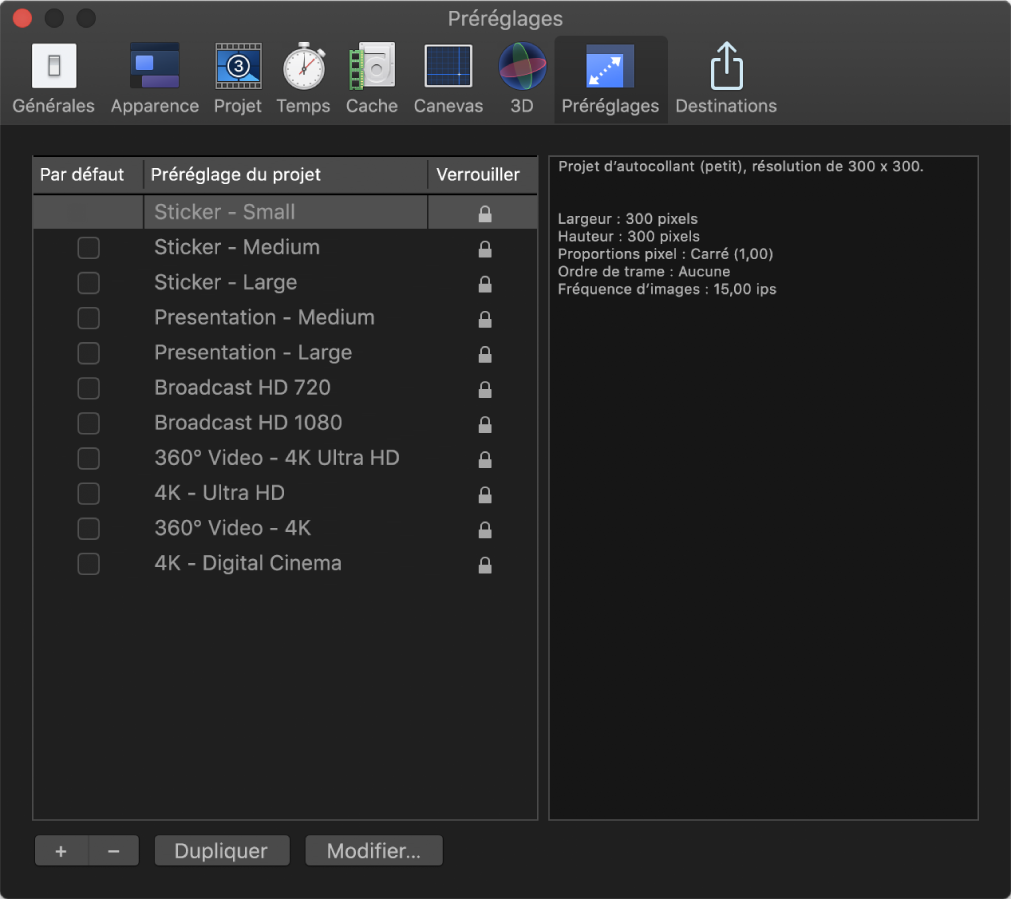Open the Apparence preferences pane

point(154,79)
